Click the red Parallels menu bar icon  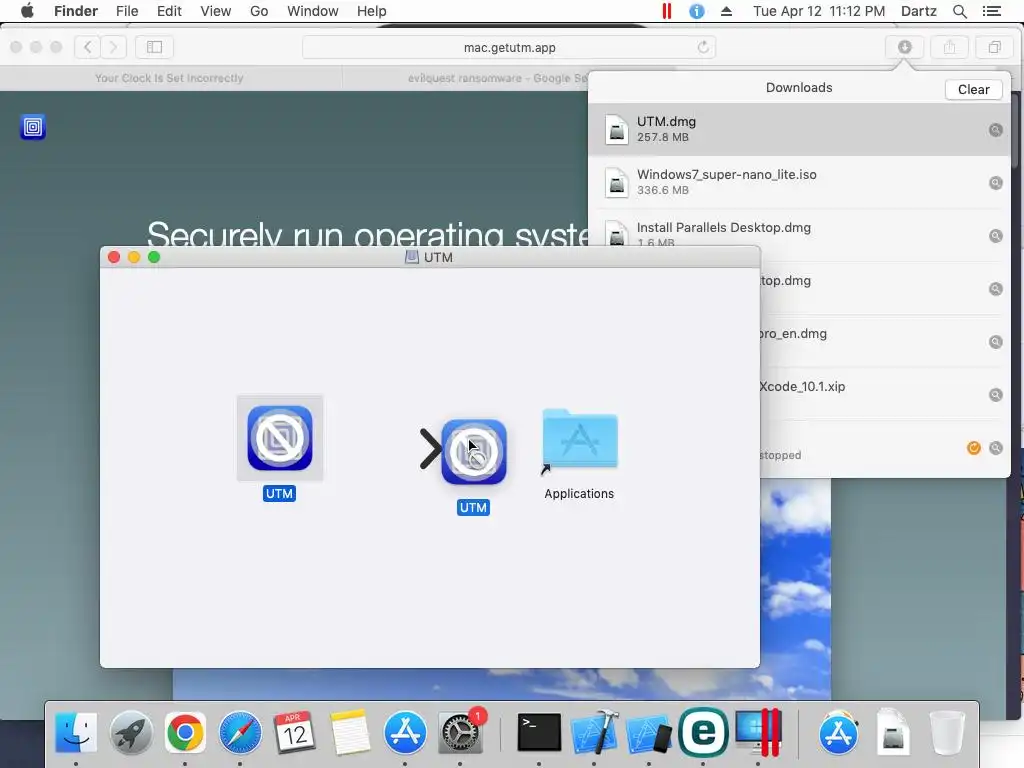[666, 11]
